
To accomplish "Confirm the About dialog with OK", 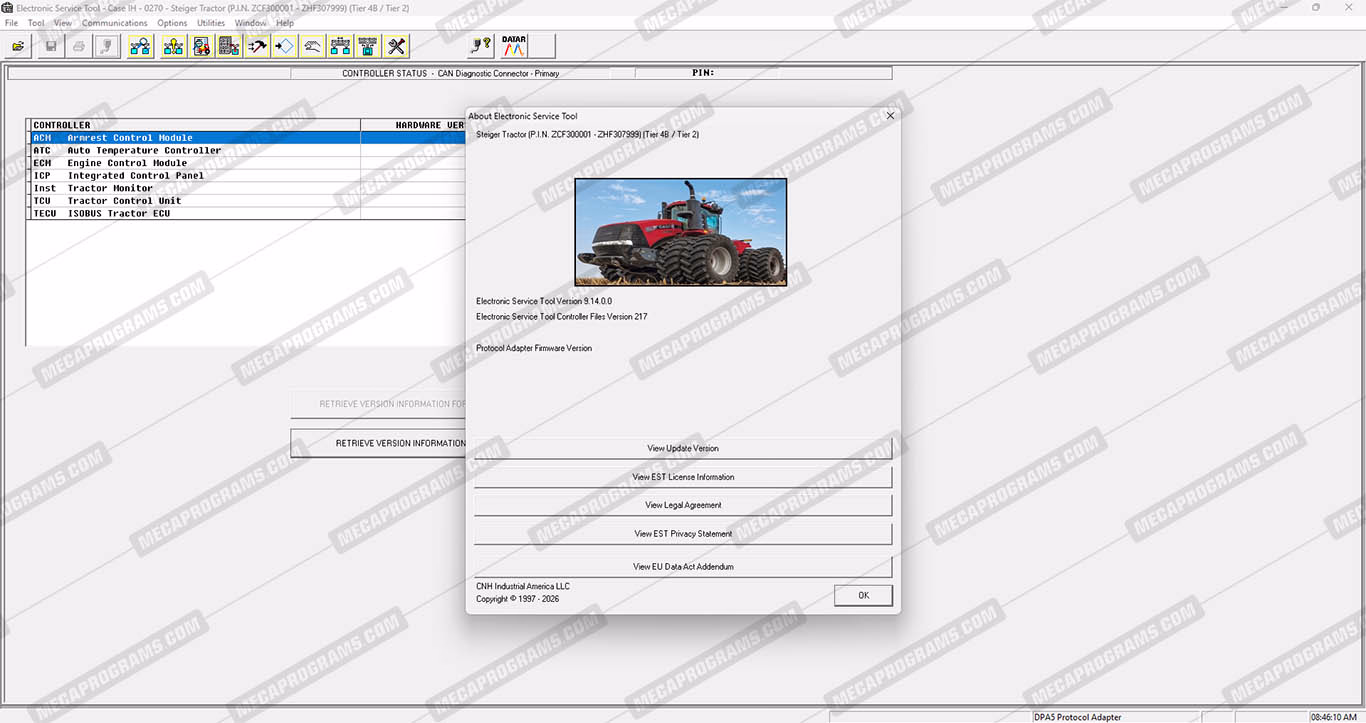I will click(x=863, y=595).
